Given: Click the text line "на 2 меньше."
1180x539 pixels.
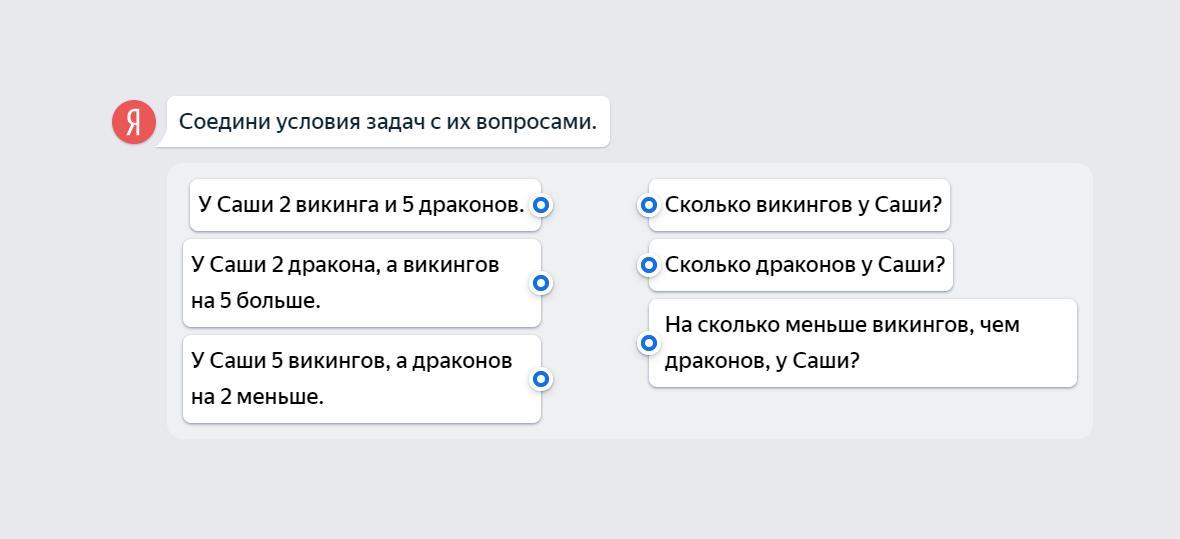Looking at the screenshot, I should click(257, 397).
